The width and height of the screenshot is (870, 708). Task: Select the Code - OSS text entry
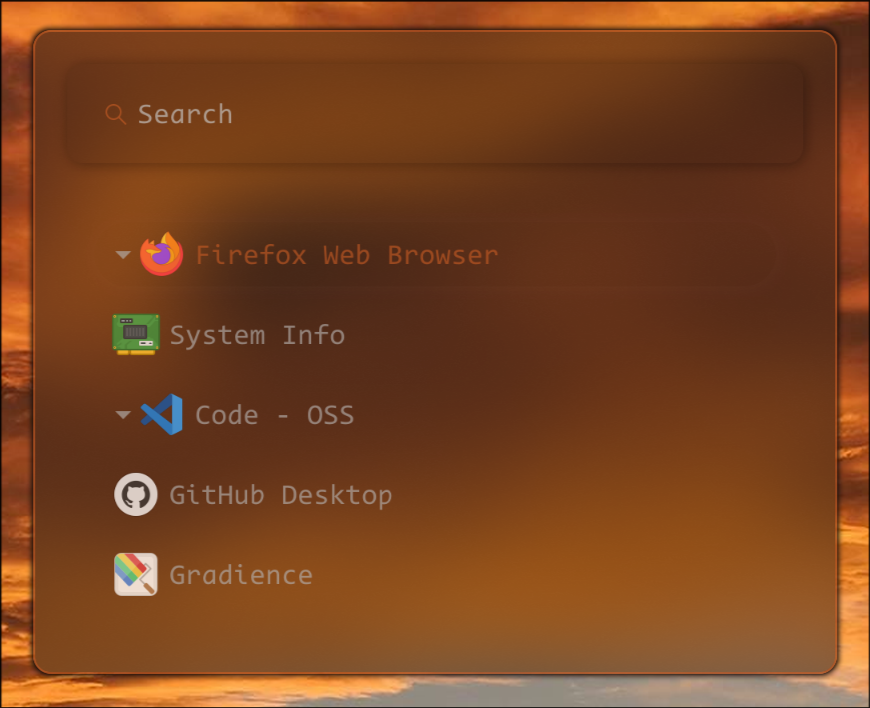(274, 415)
